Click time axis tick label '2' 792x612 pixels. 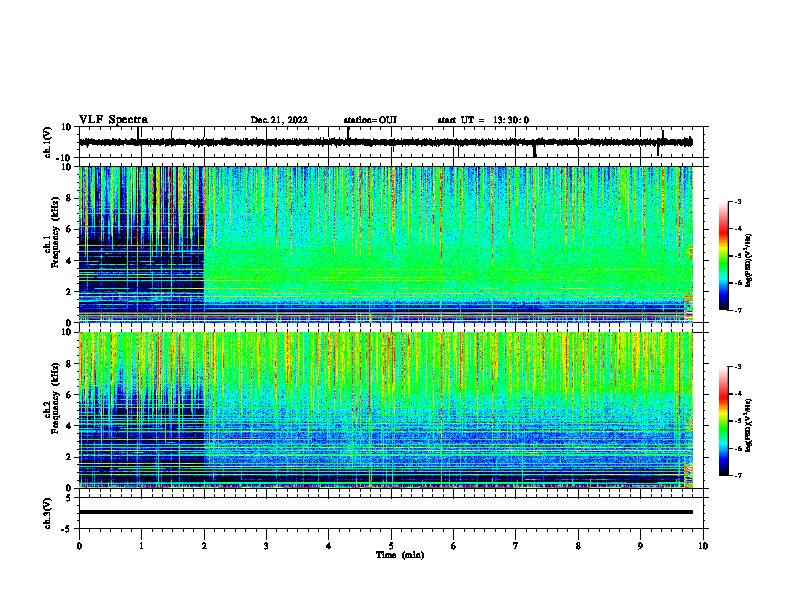[x=204, y=546]
